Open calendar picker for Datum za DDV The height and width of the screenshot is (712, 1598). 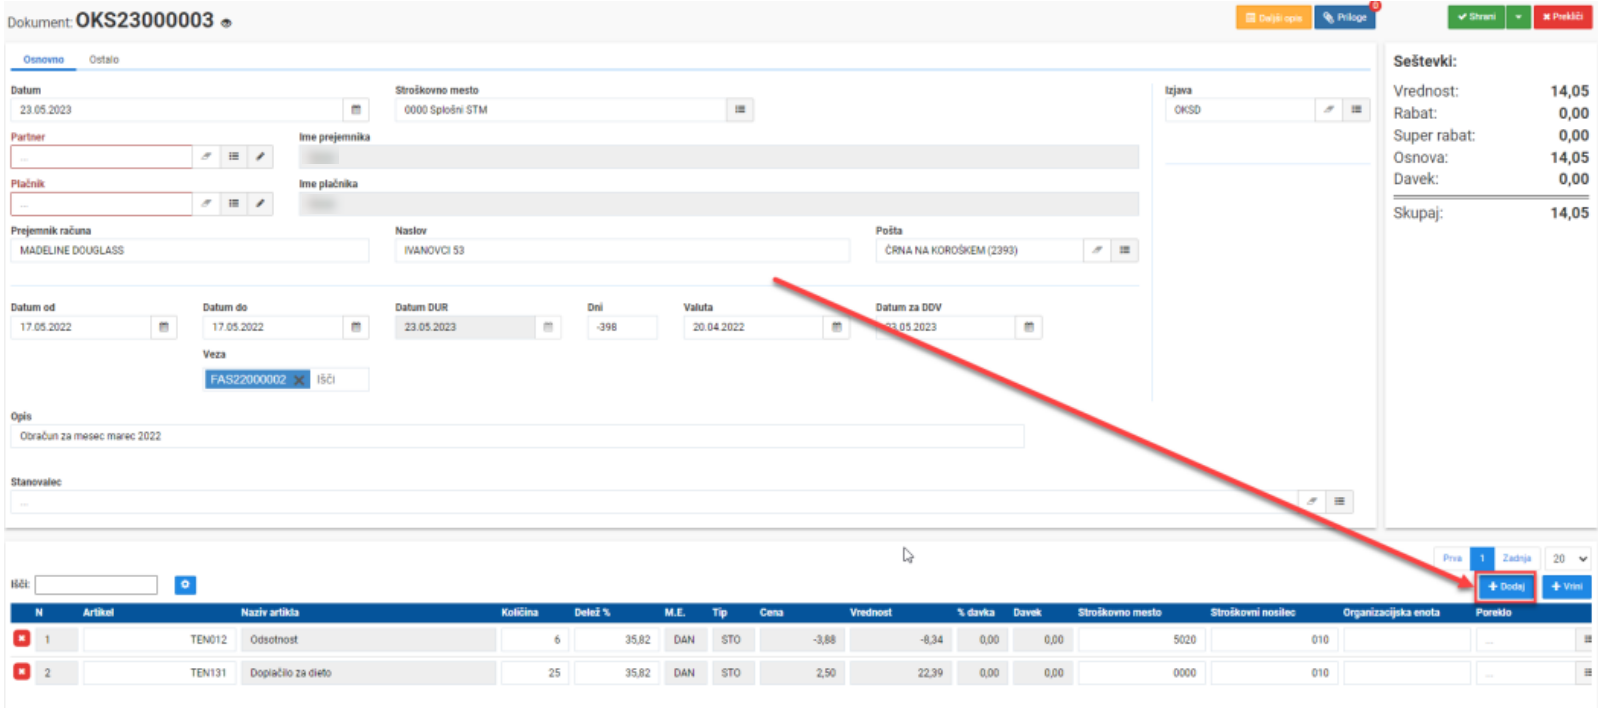tap(1029, 327)
